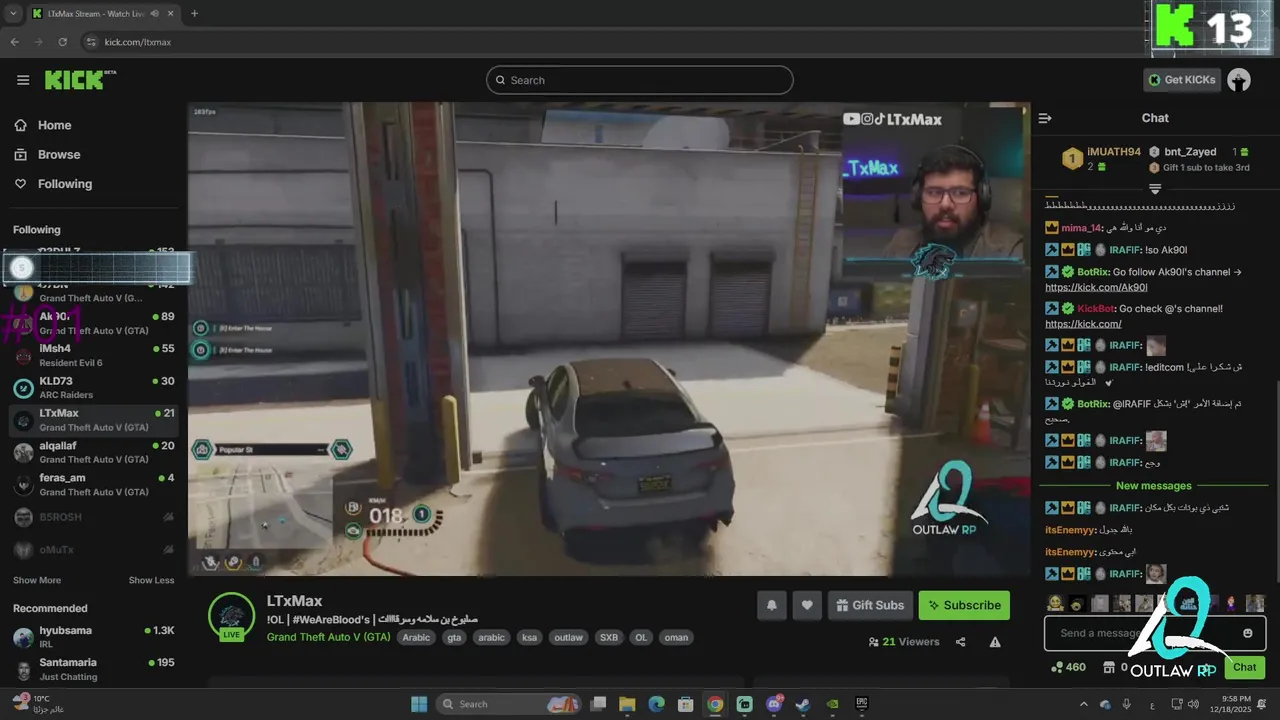The image size is (1280, 720).
Task: Click the kick.com/ltxmax address bar
Action: point(138,42)
